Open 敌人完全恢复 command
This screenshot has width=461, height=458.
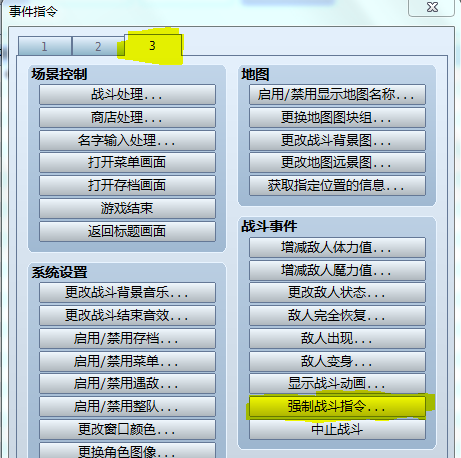337,315
